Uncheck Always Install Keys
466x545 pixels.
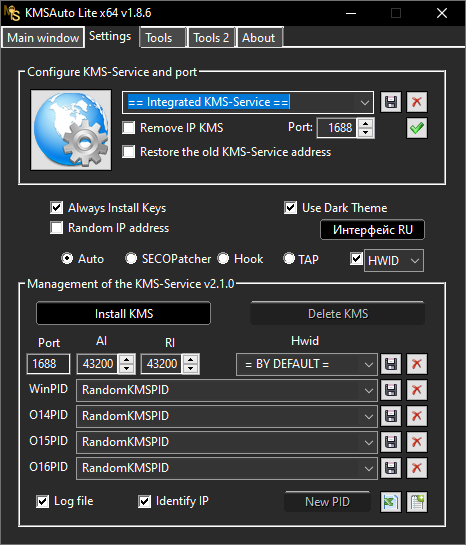(x=57, y=208)
